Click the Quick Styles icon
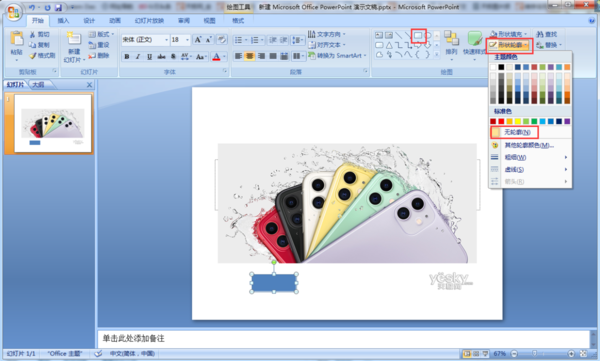Viewport: 600px width, 361px height. (x=474, y=43)
